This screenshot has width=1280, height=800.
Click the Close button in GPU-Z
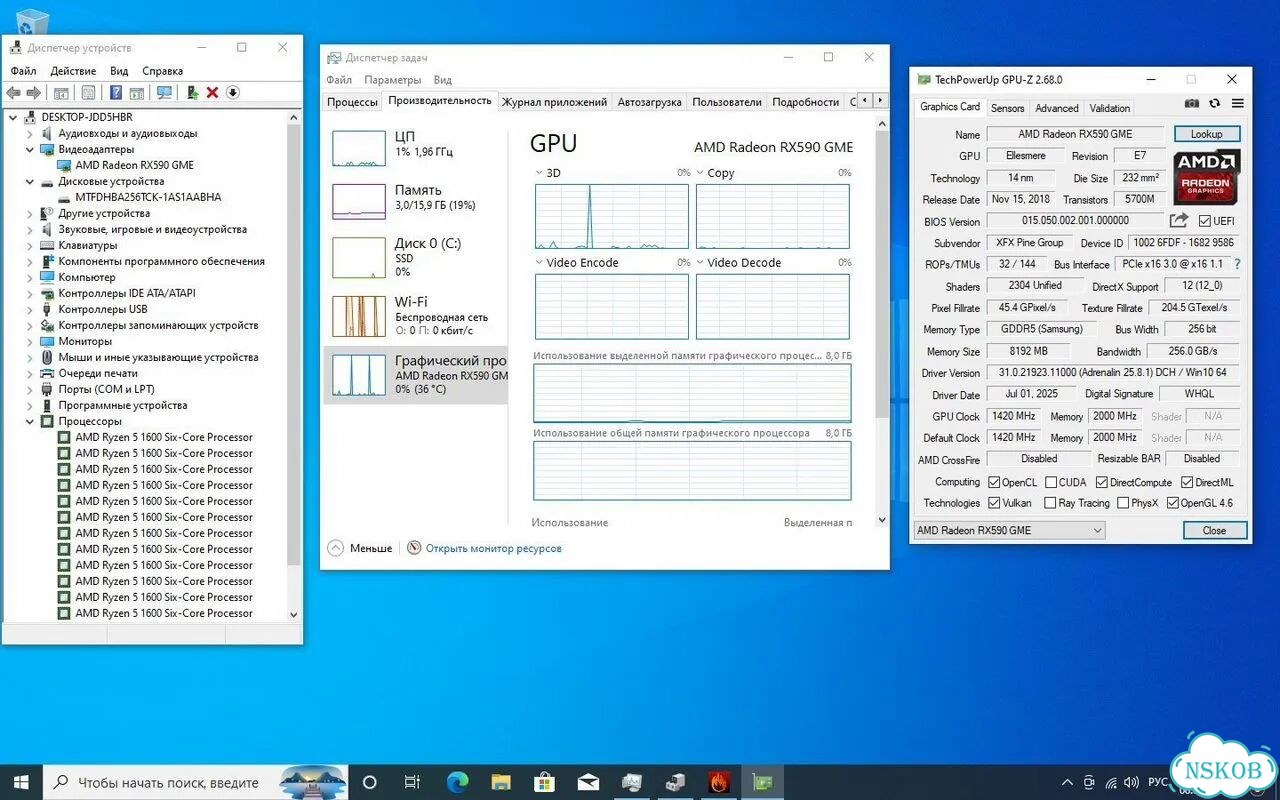click(1215, 531)
